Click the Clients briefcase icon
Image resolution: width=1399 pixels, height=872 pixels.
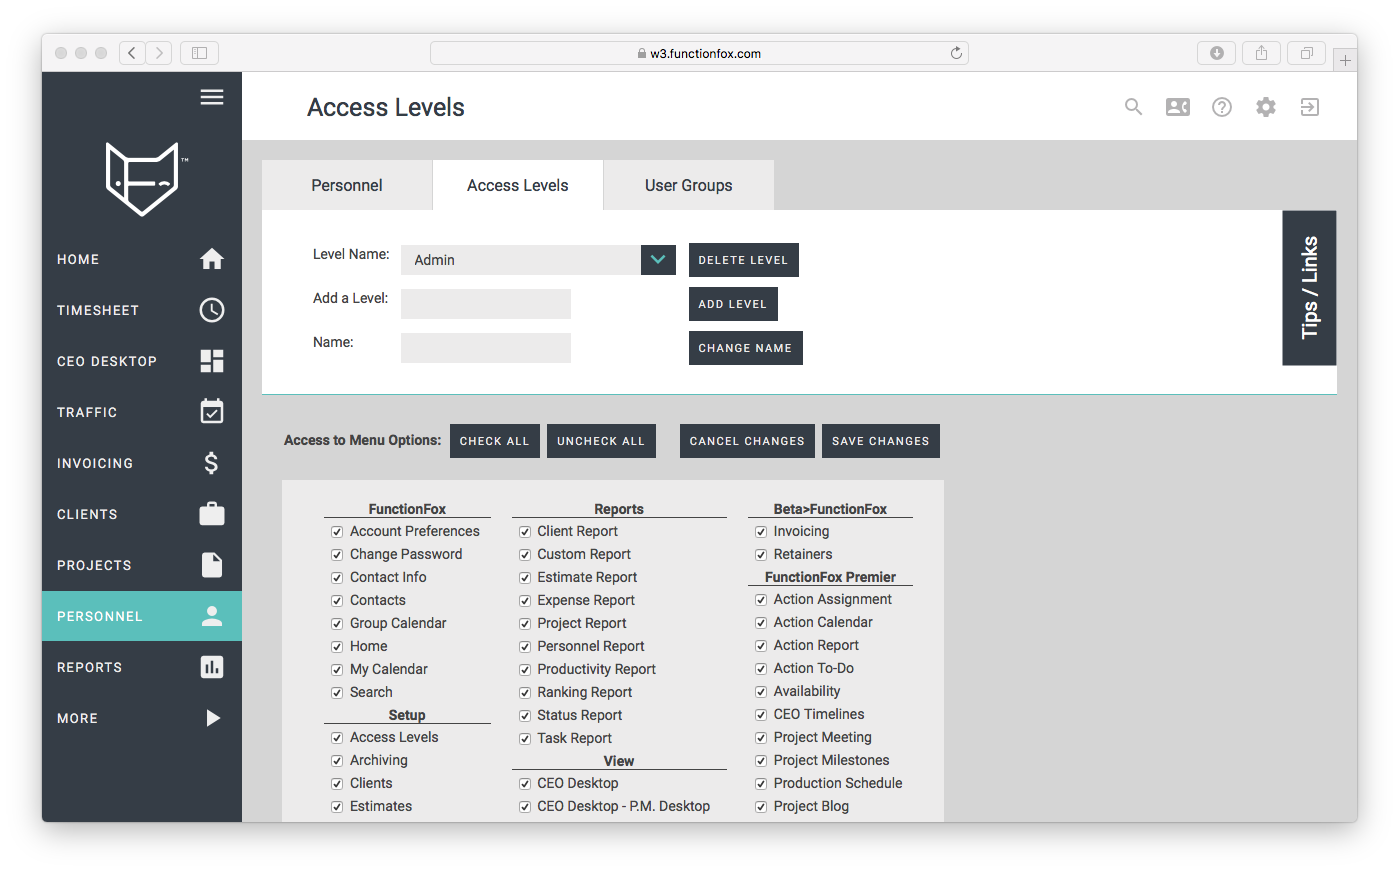[x=212, y=514]
